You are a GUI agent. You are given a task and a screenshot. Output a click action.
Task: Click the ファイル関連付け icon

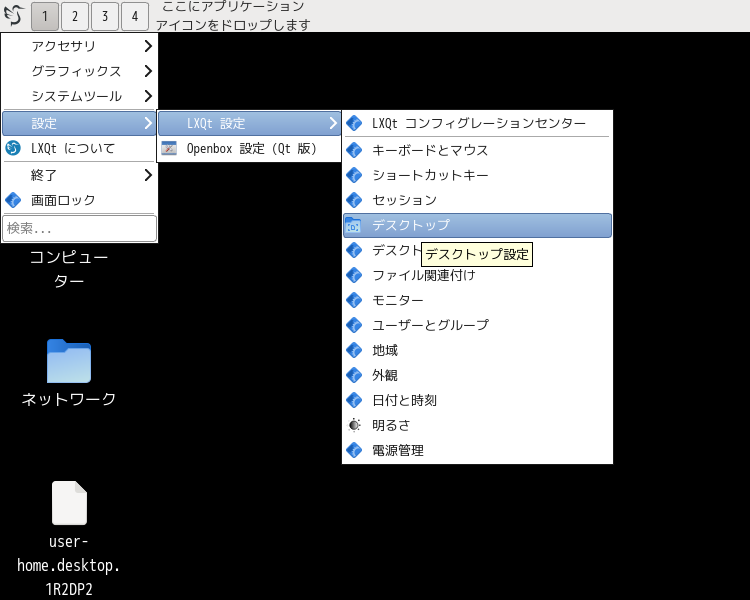coord(354,275)
